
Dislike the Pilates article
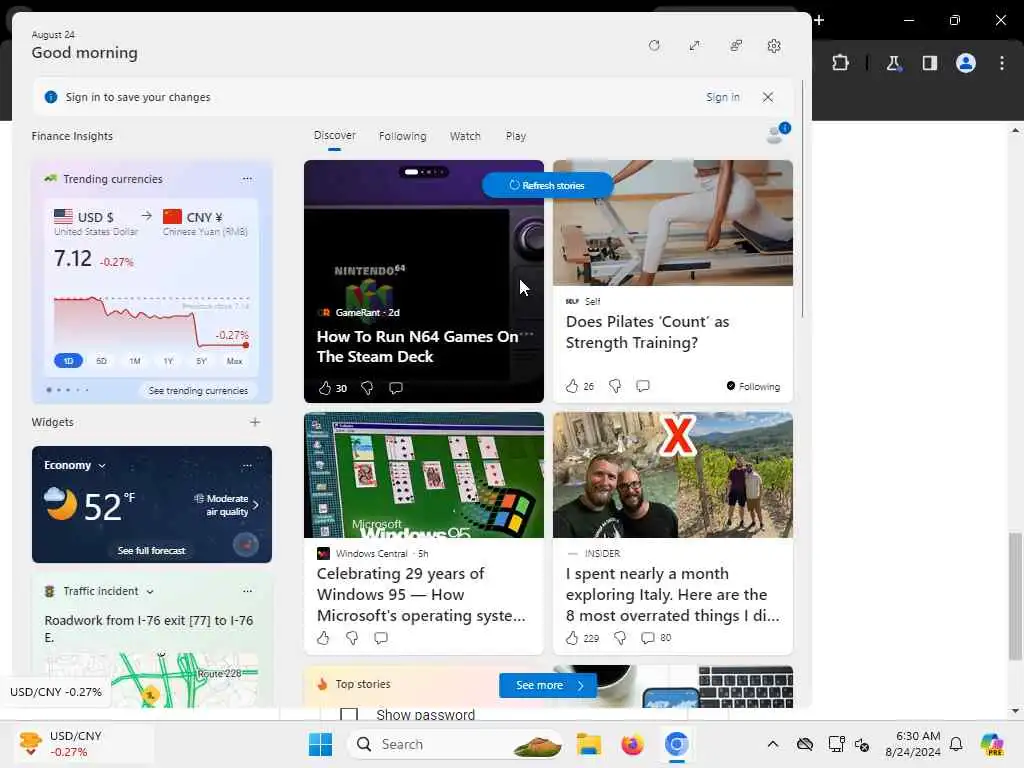(x=615, y=386)
